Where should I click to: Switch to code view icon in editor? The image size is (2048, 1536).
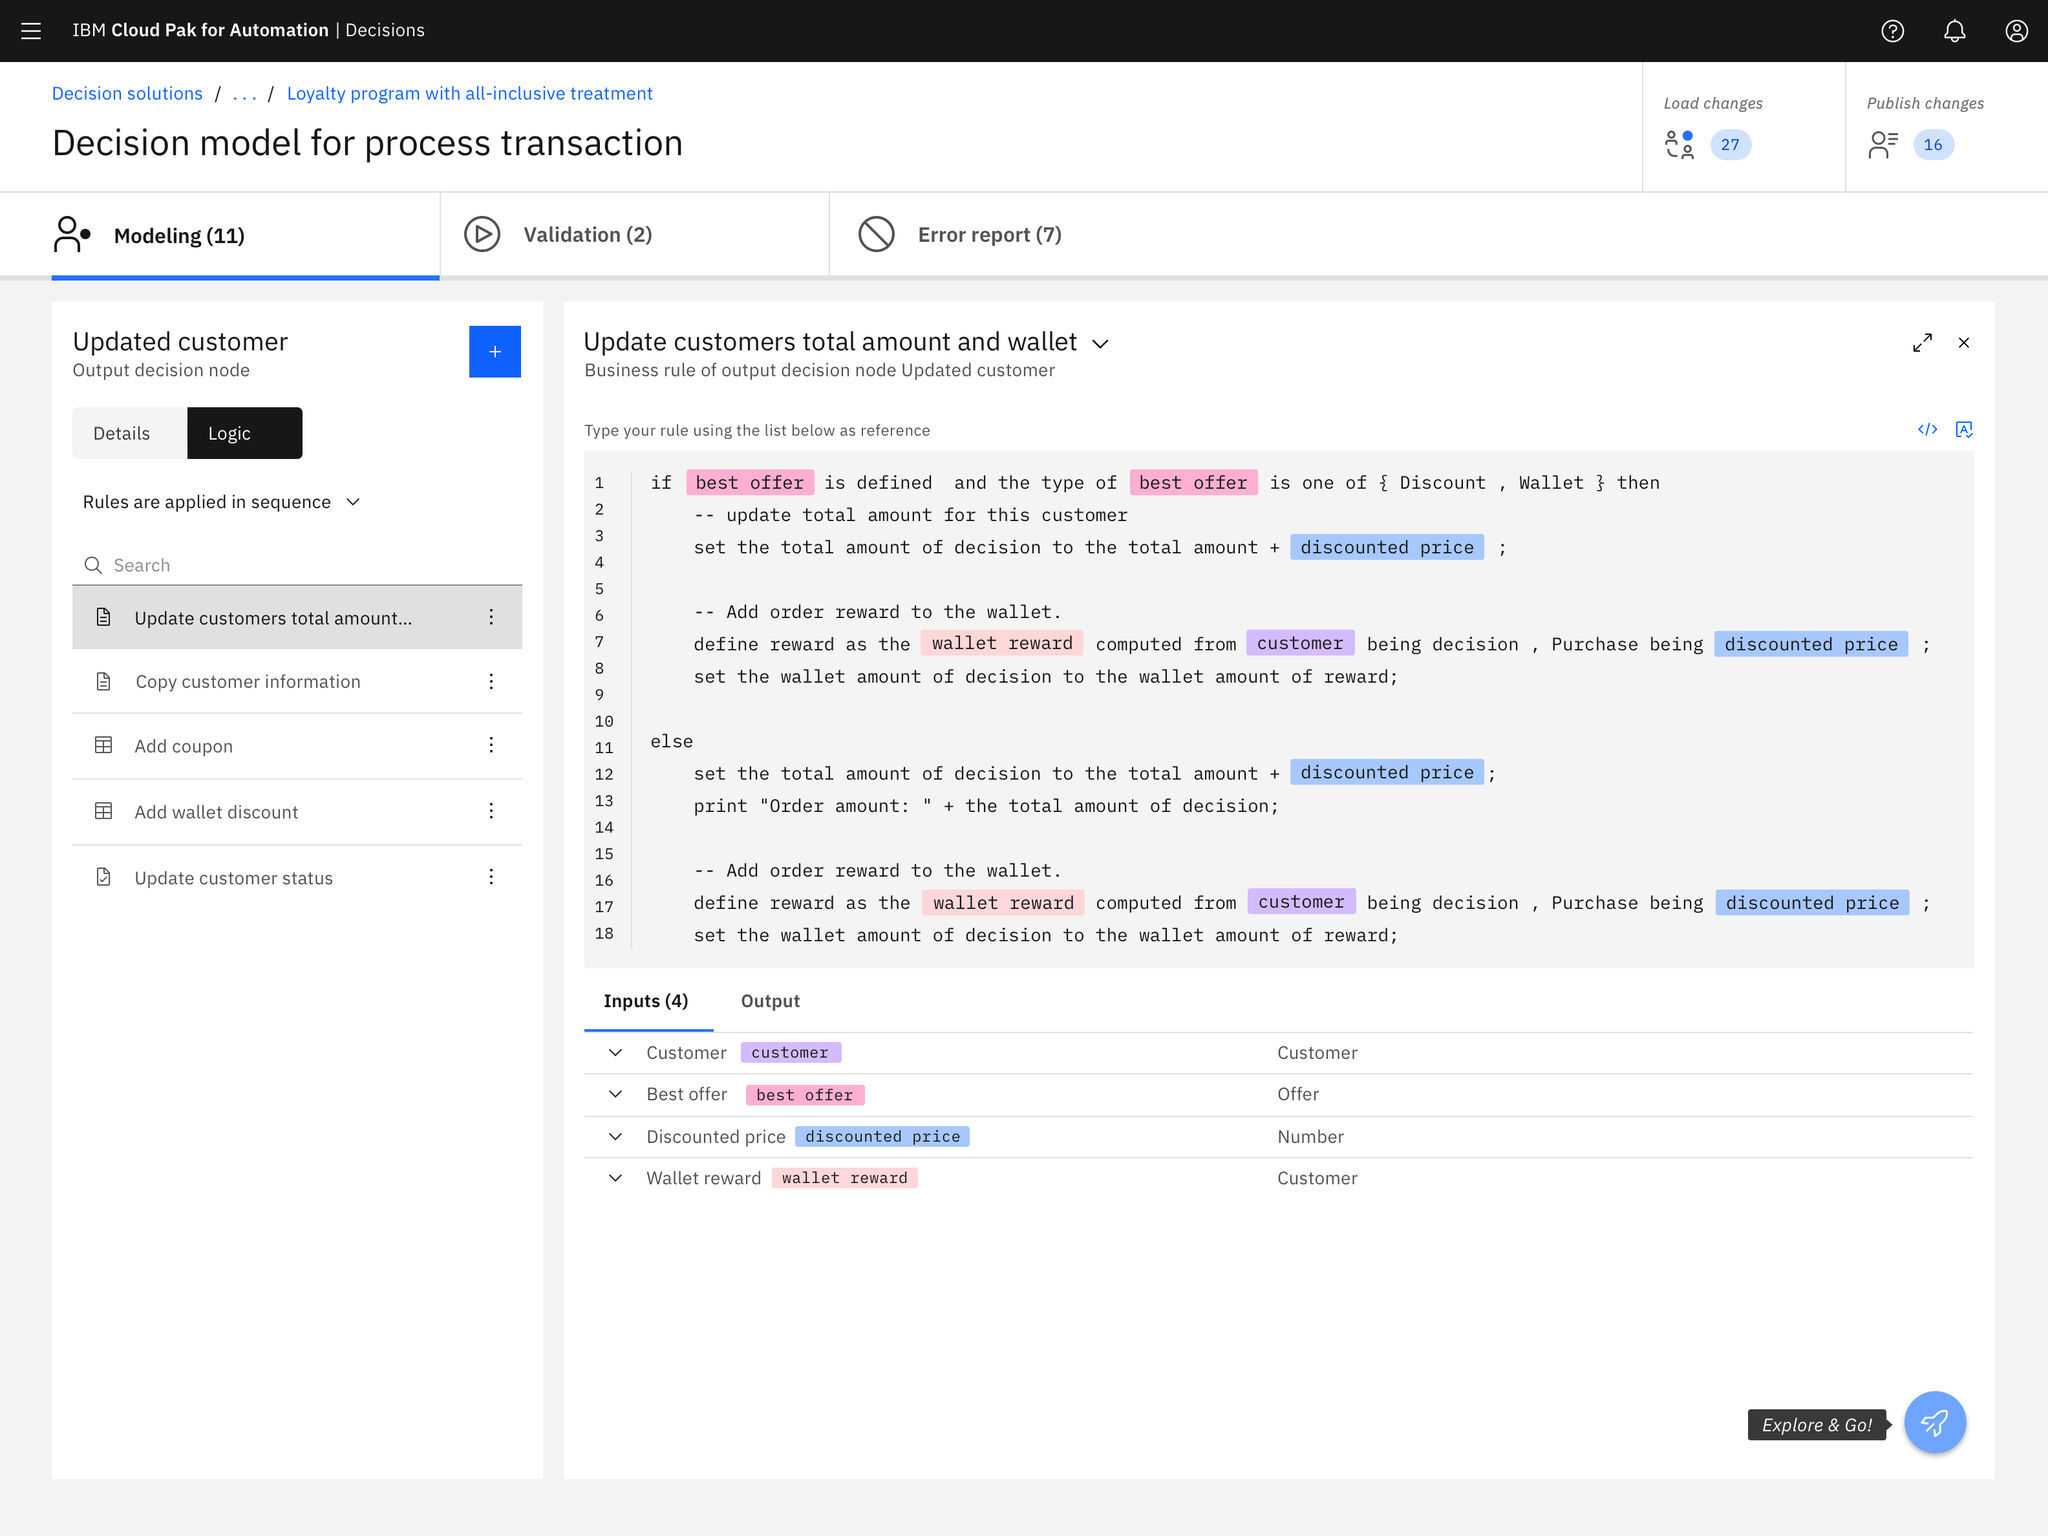coord(1928,430)
